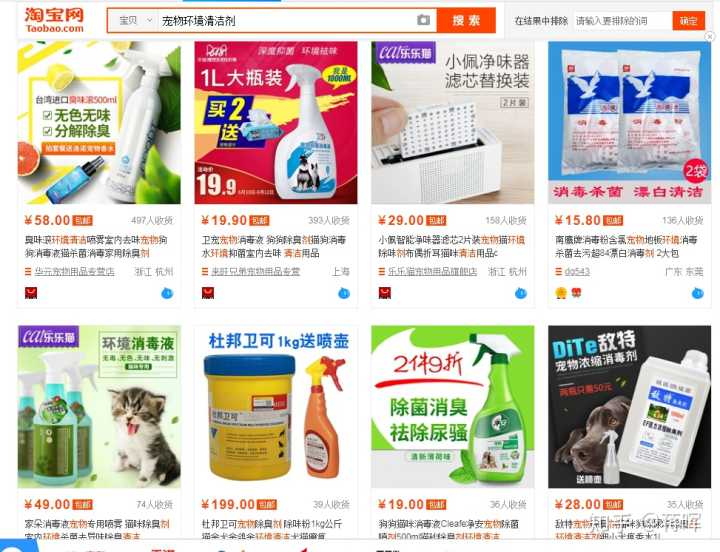Open the Taobao logo homepage link

click(x=54, y=20)
